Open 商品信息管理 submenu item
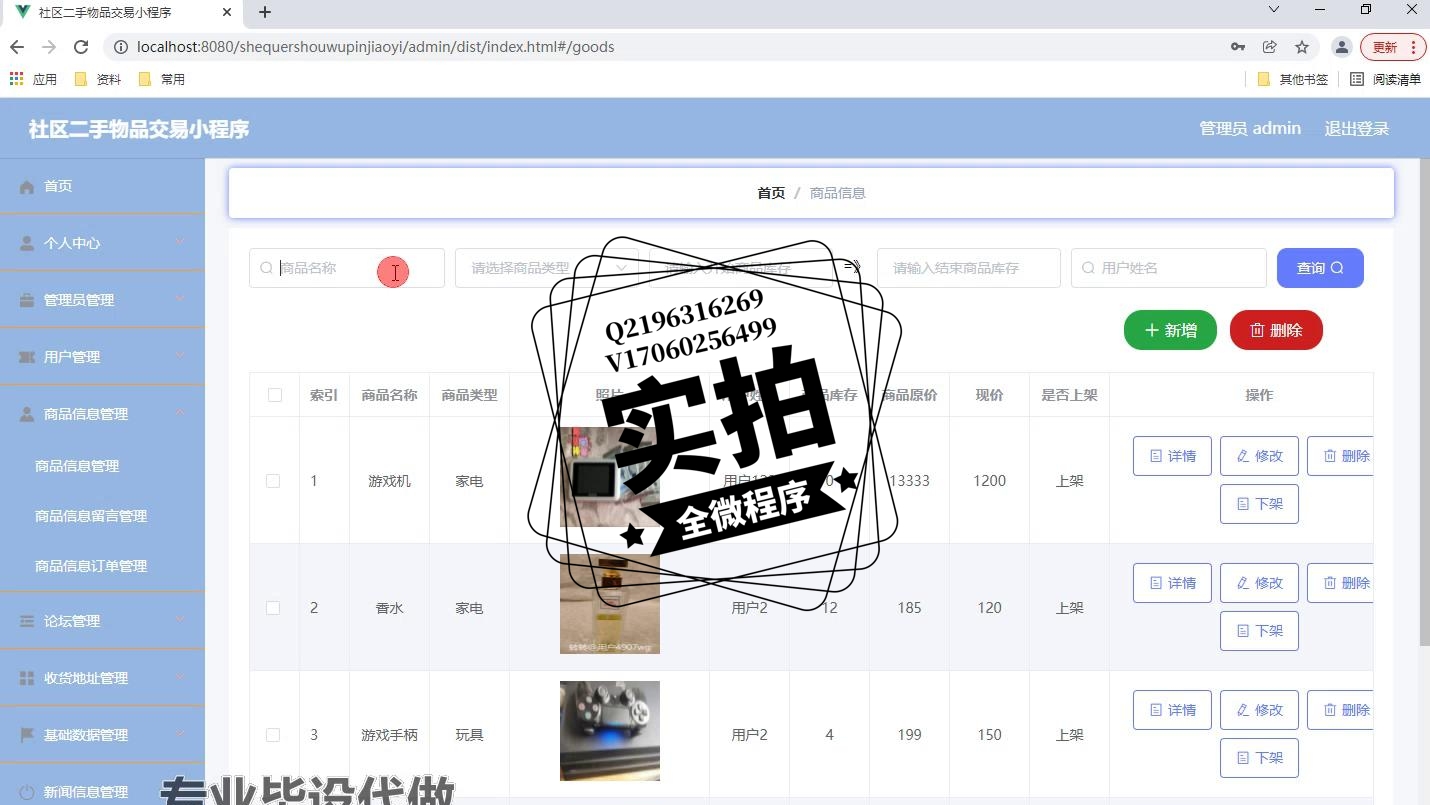 [x=77, y=466]
